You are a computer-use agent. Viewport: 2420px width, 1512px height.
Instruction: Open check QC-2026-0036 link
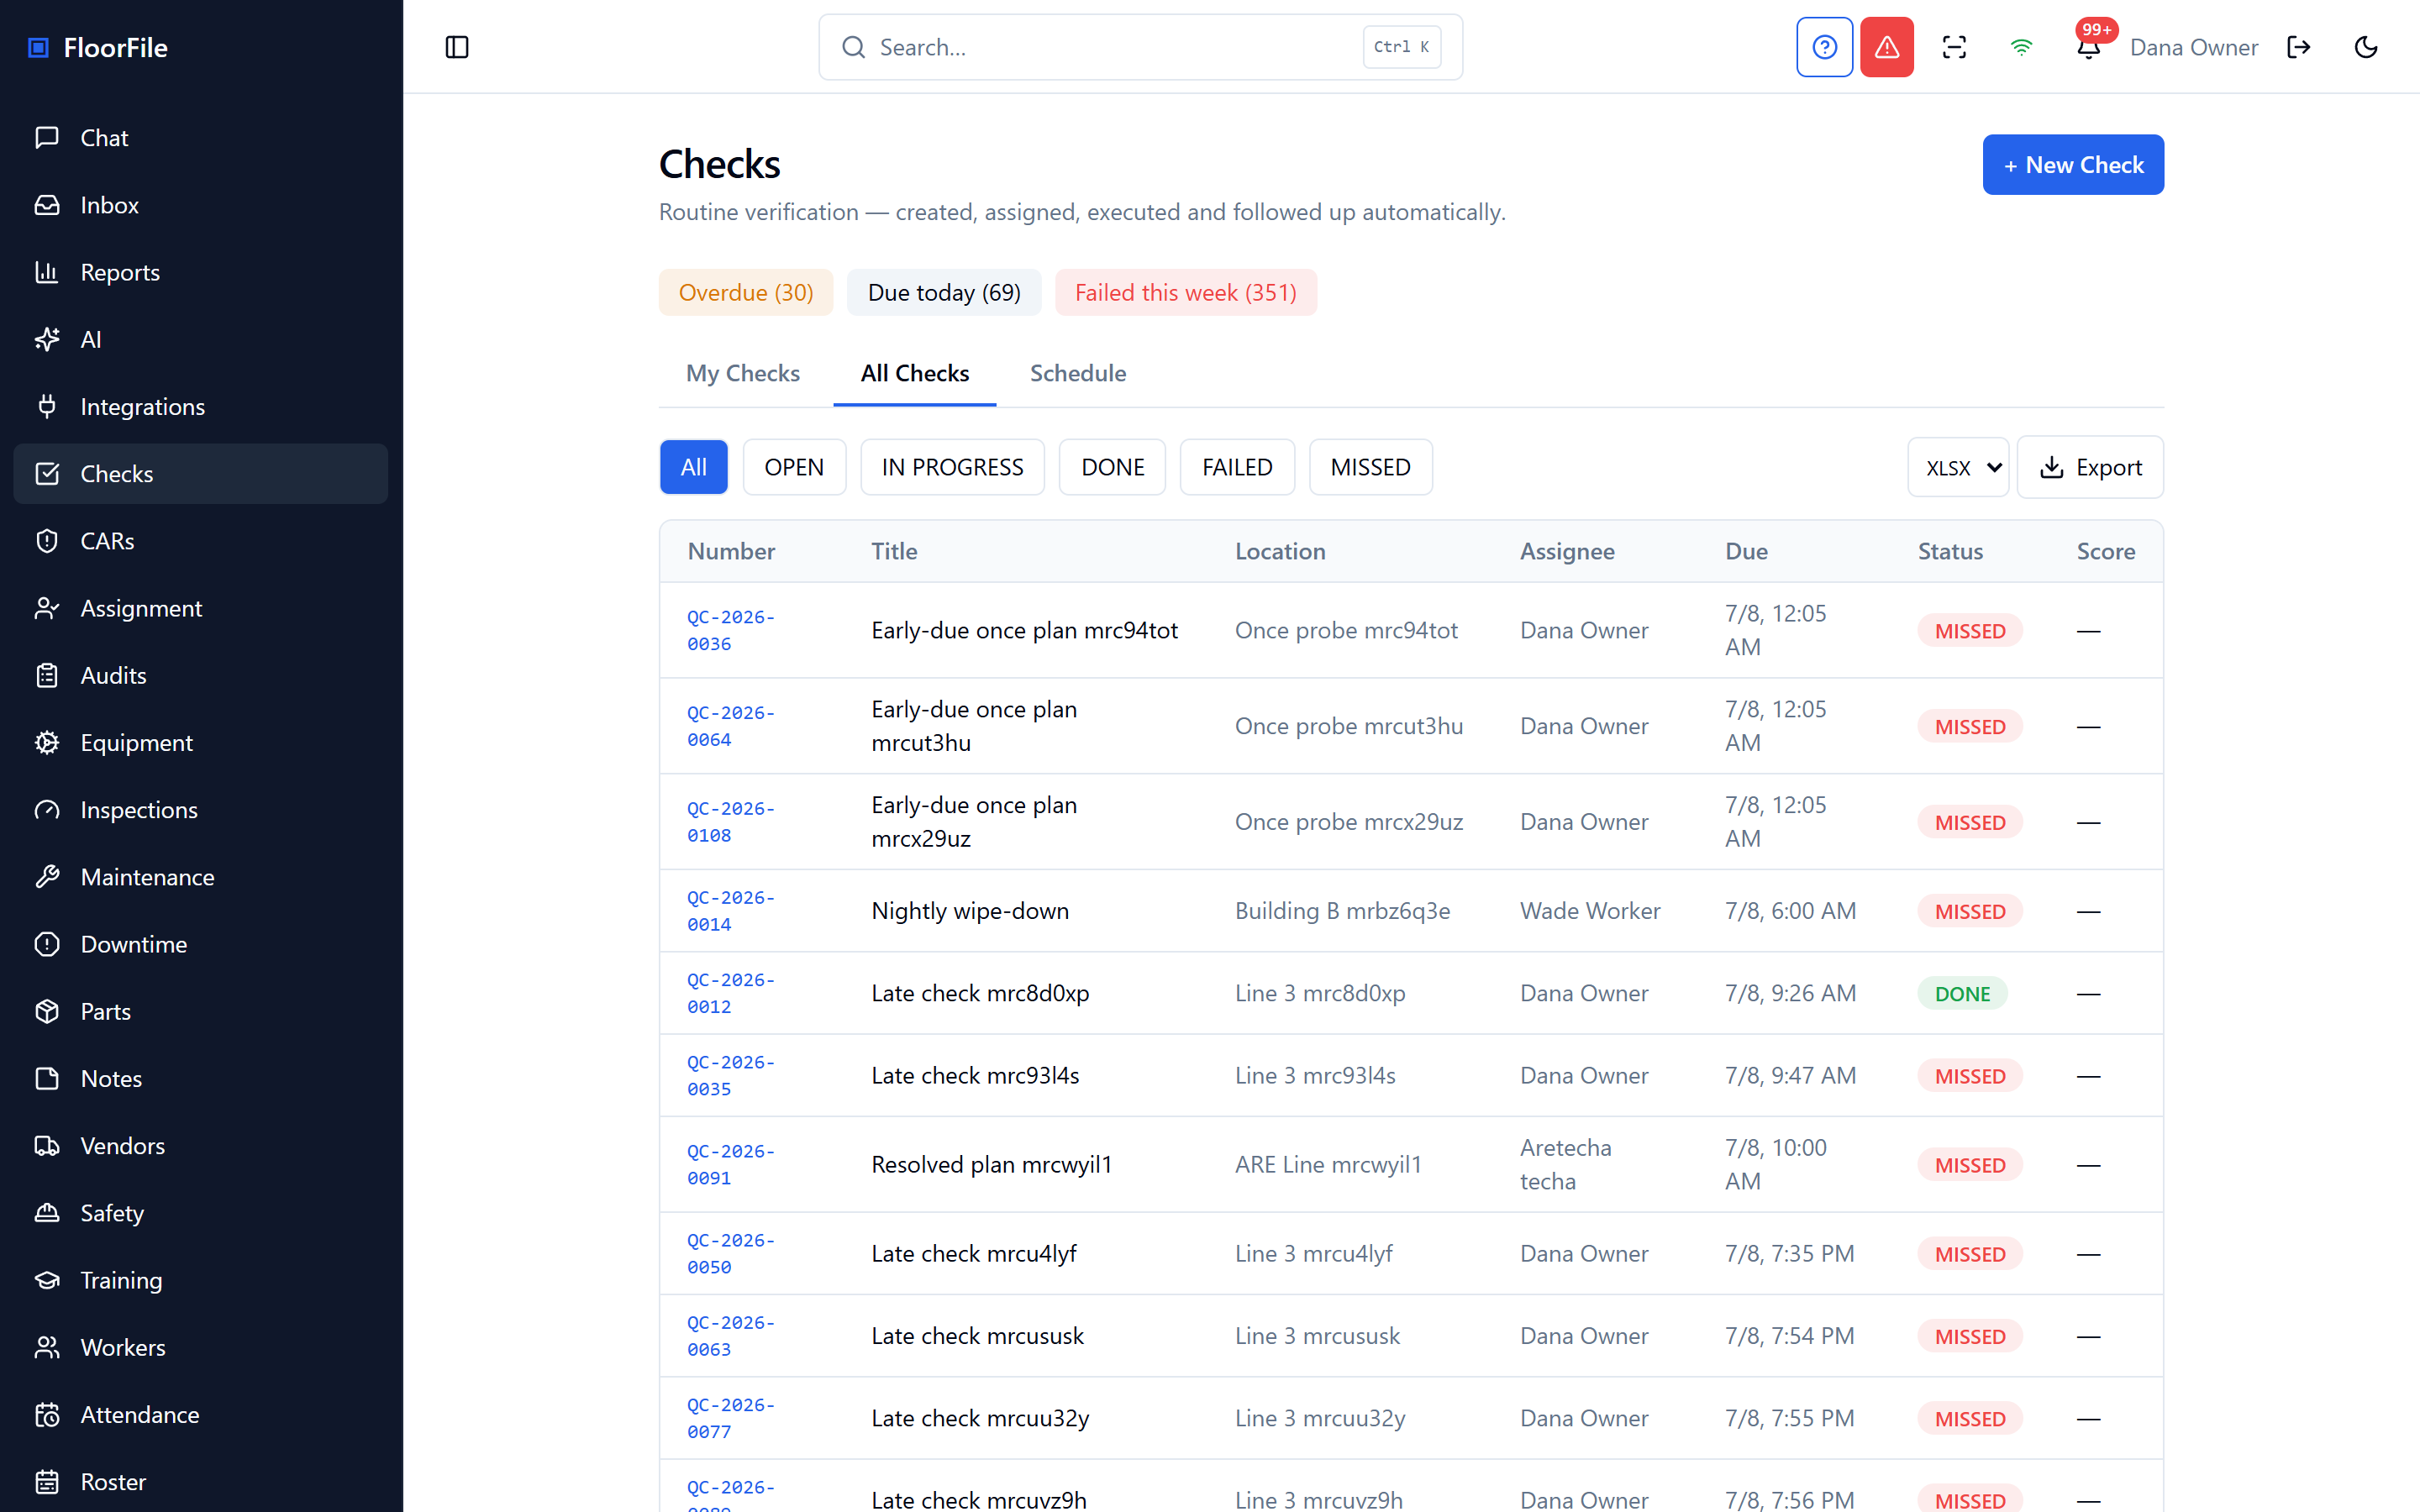tap(731, 630)
